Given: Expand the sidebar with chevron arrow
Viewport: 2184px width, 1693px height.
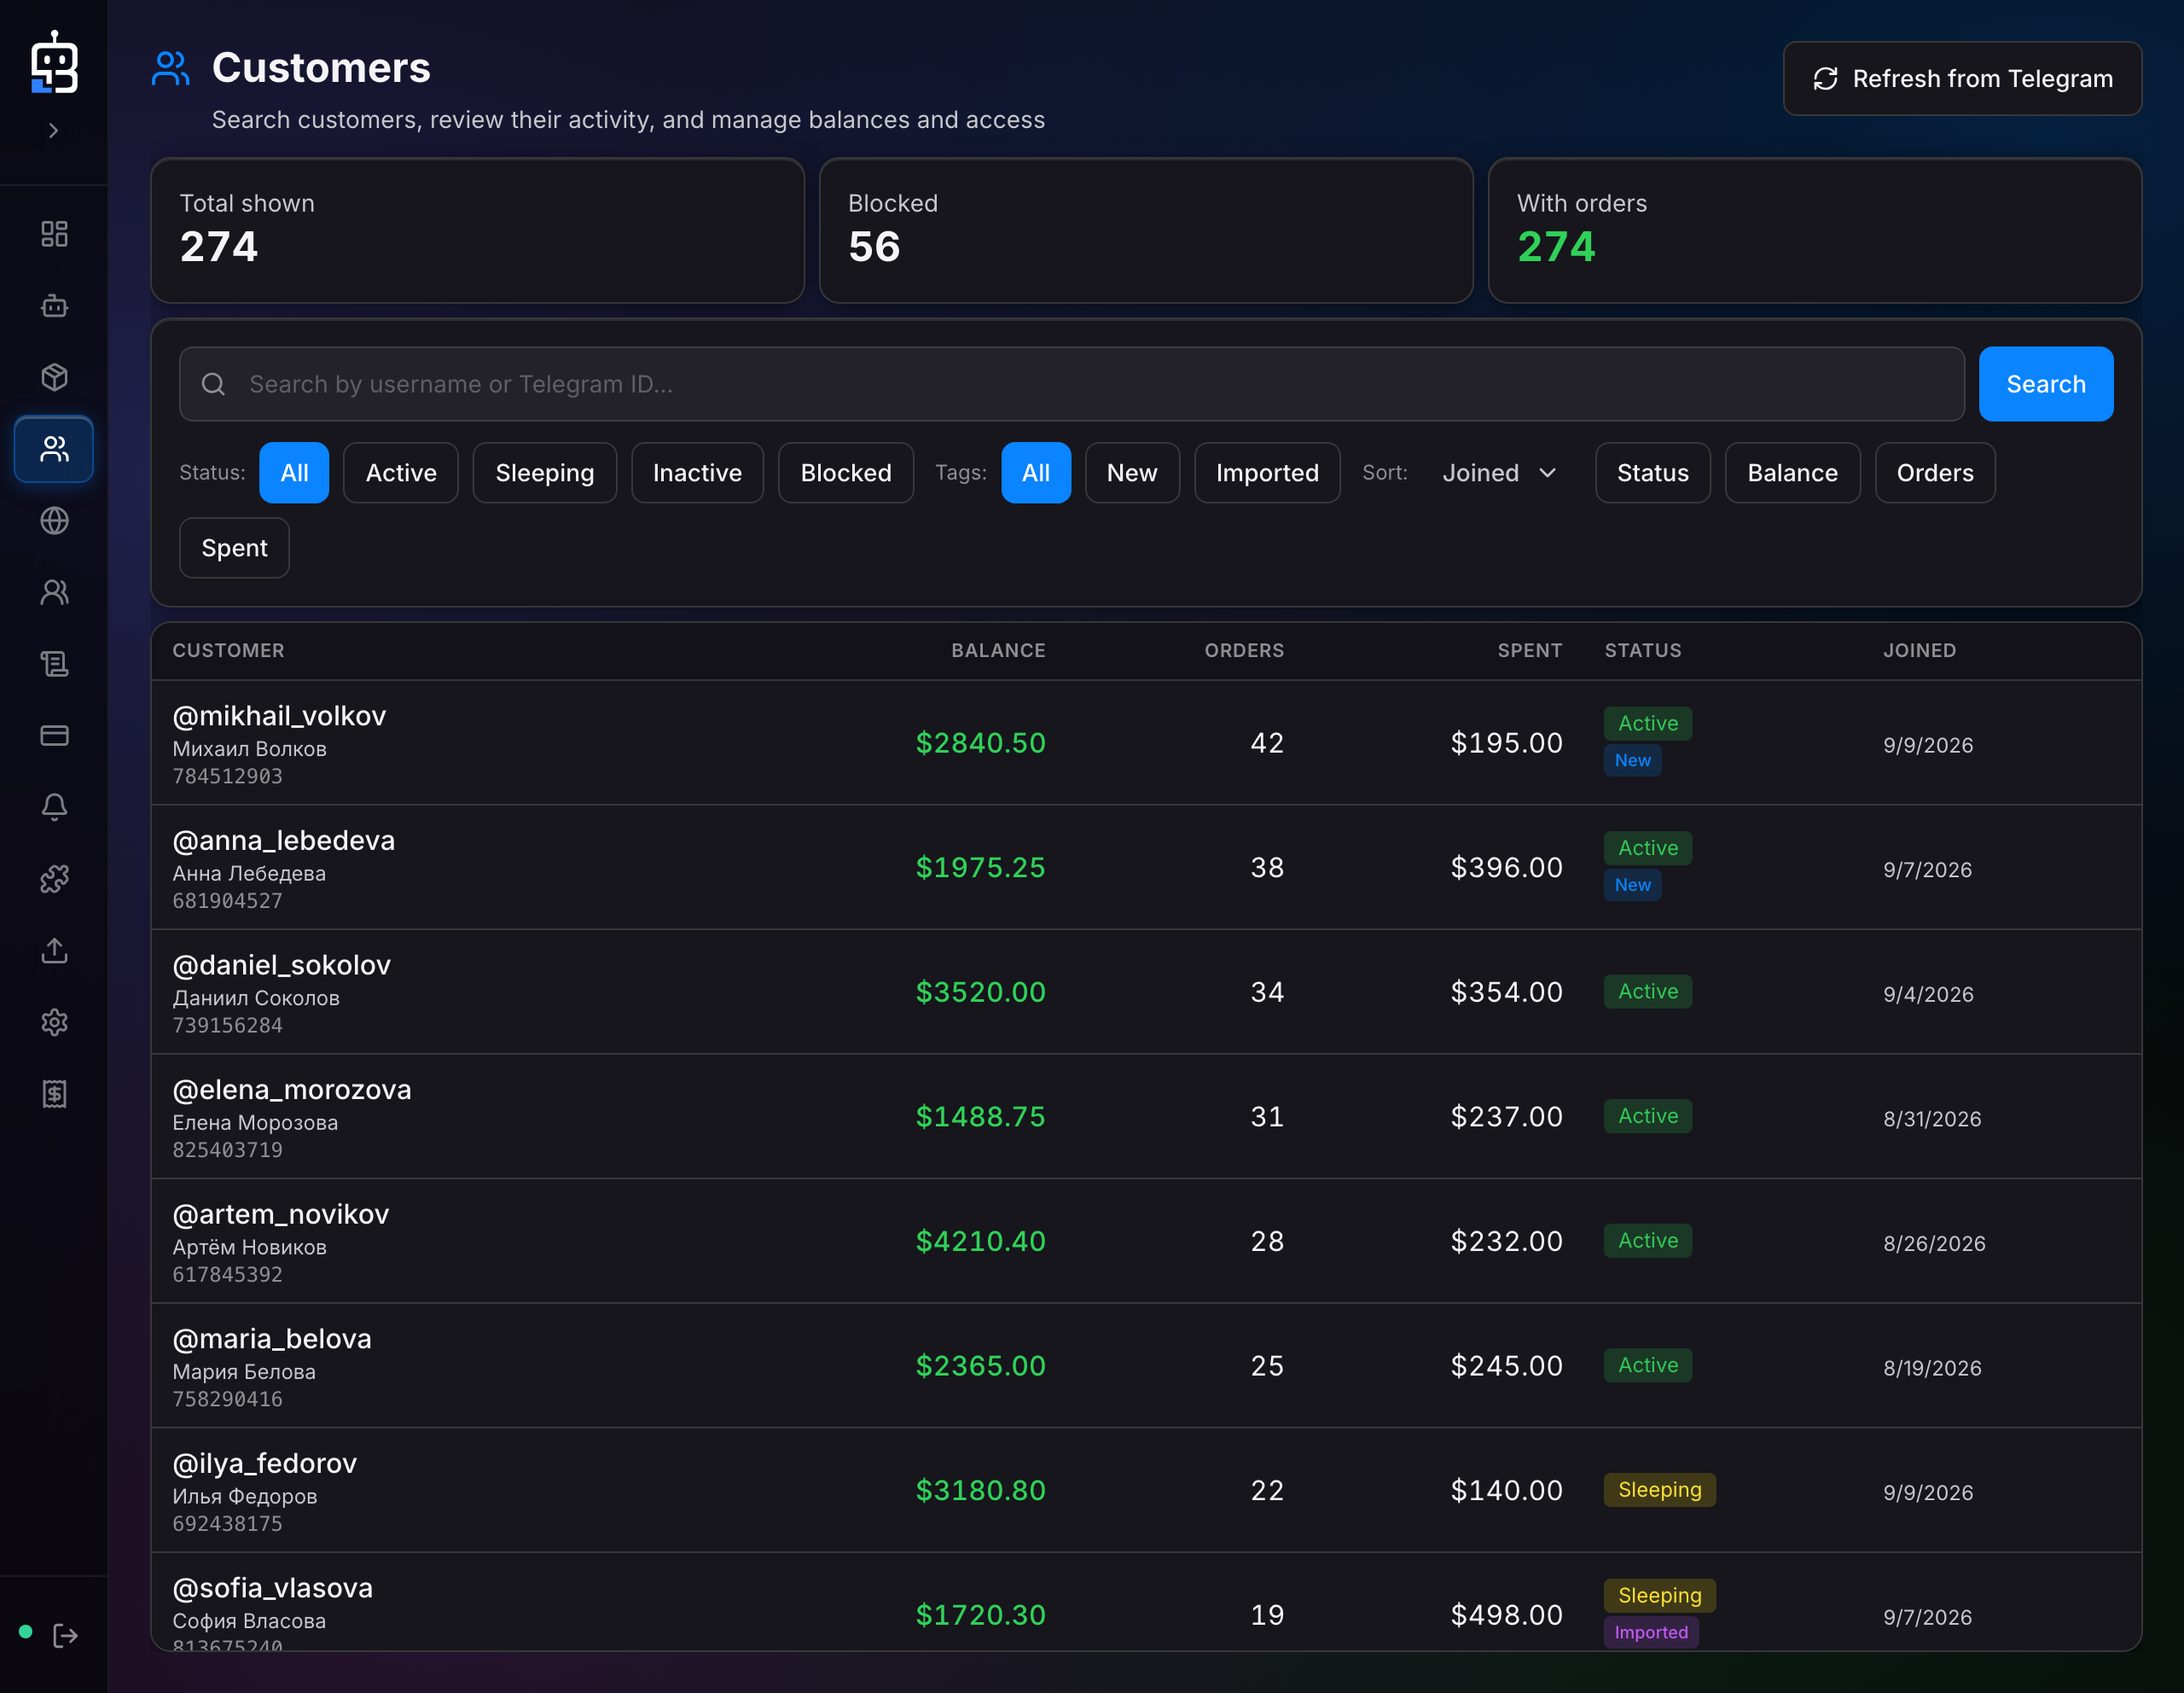Looking at the screenshot, I should 54,130.
